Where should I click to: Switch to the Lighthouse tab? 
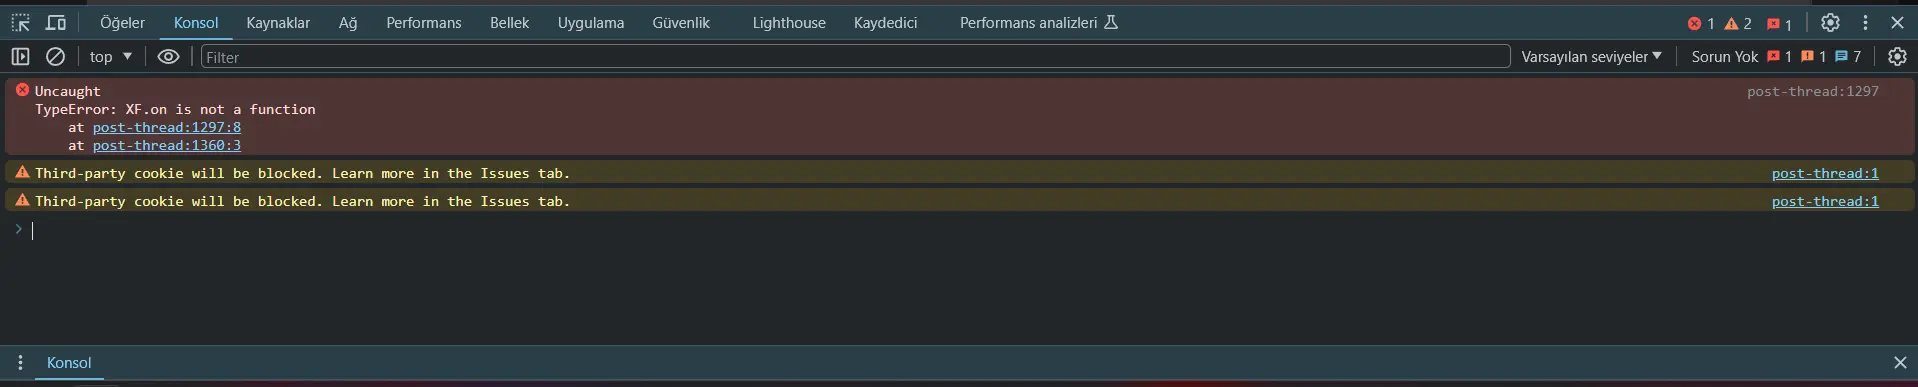pyautogui.click(x=789, y=22)
